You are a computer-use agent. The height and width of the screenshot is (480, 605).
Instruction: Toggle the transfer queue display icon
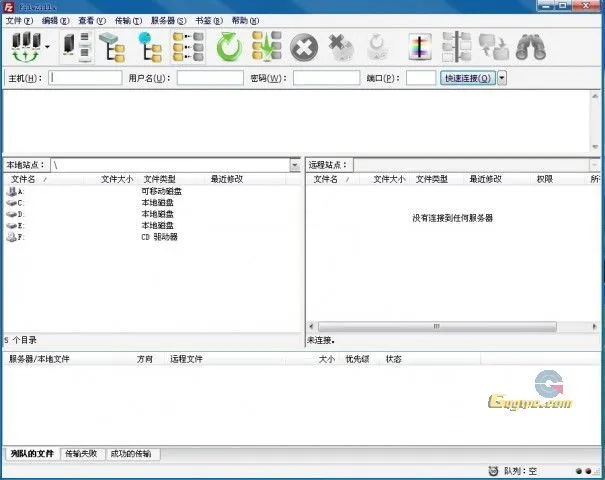tap(189, 46)
